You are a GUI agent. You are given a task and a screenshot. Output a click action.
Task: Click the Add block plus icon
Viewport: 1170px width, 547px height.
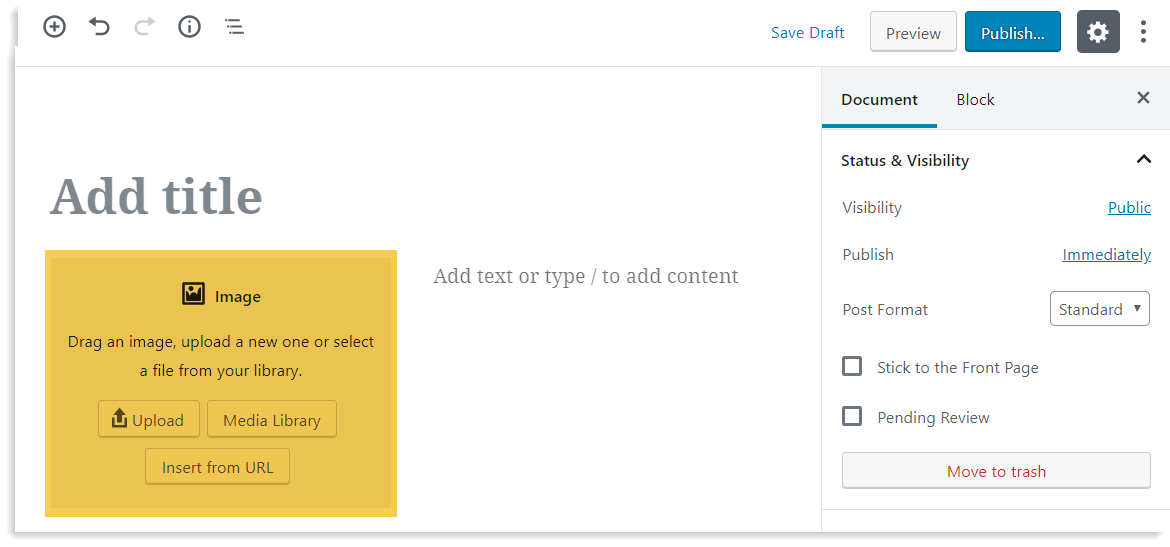54,27
